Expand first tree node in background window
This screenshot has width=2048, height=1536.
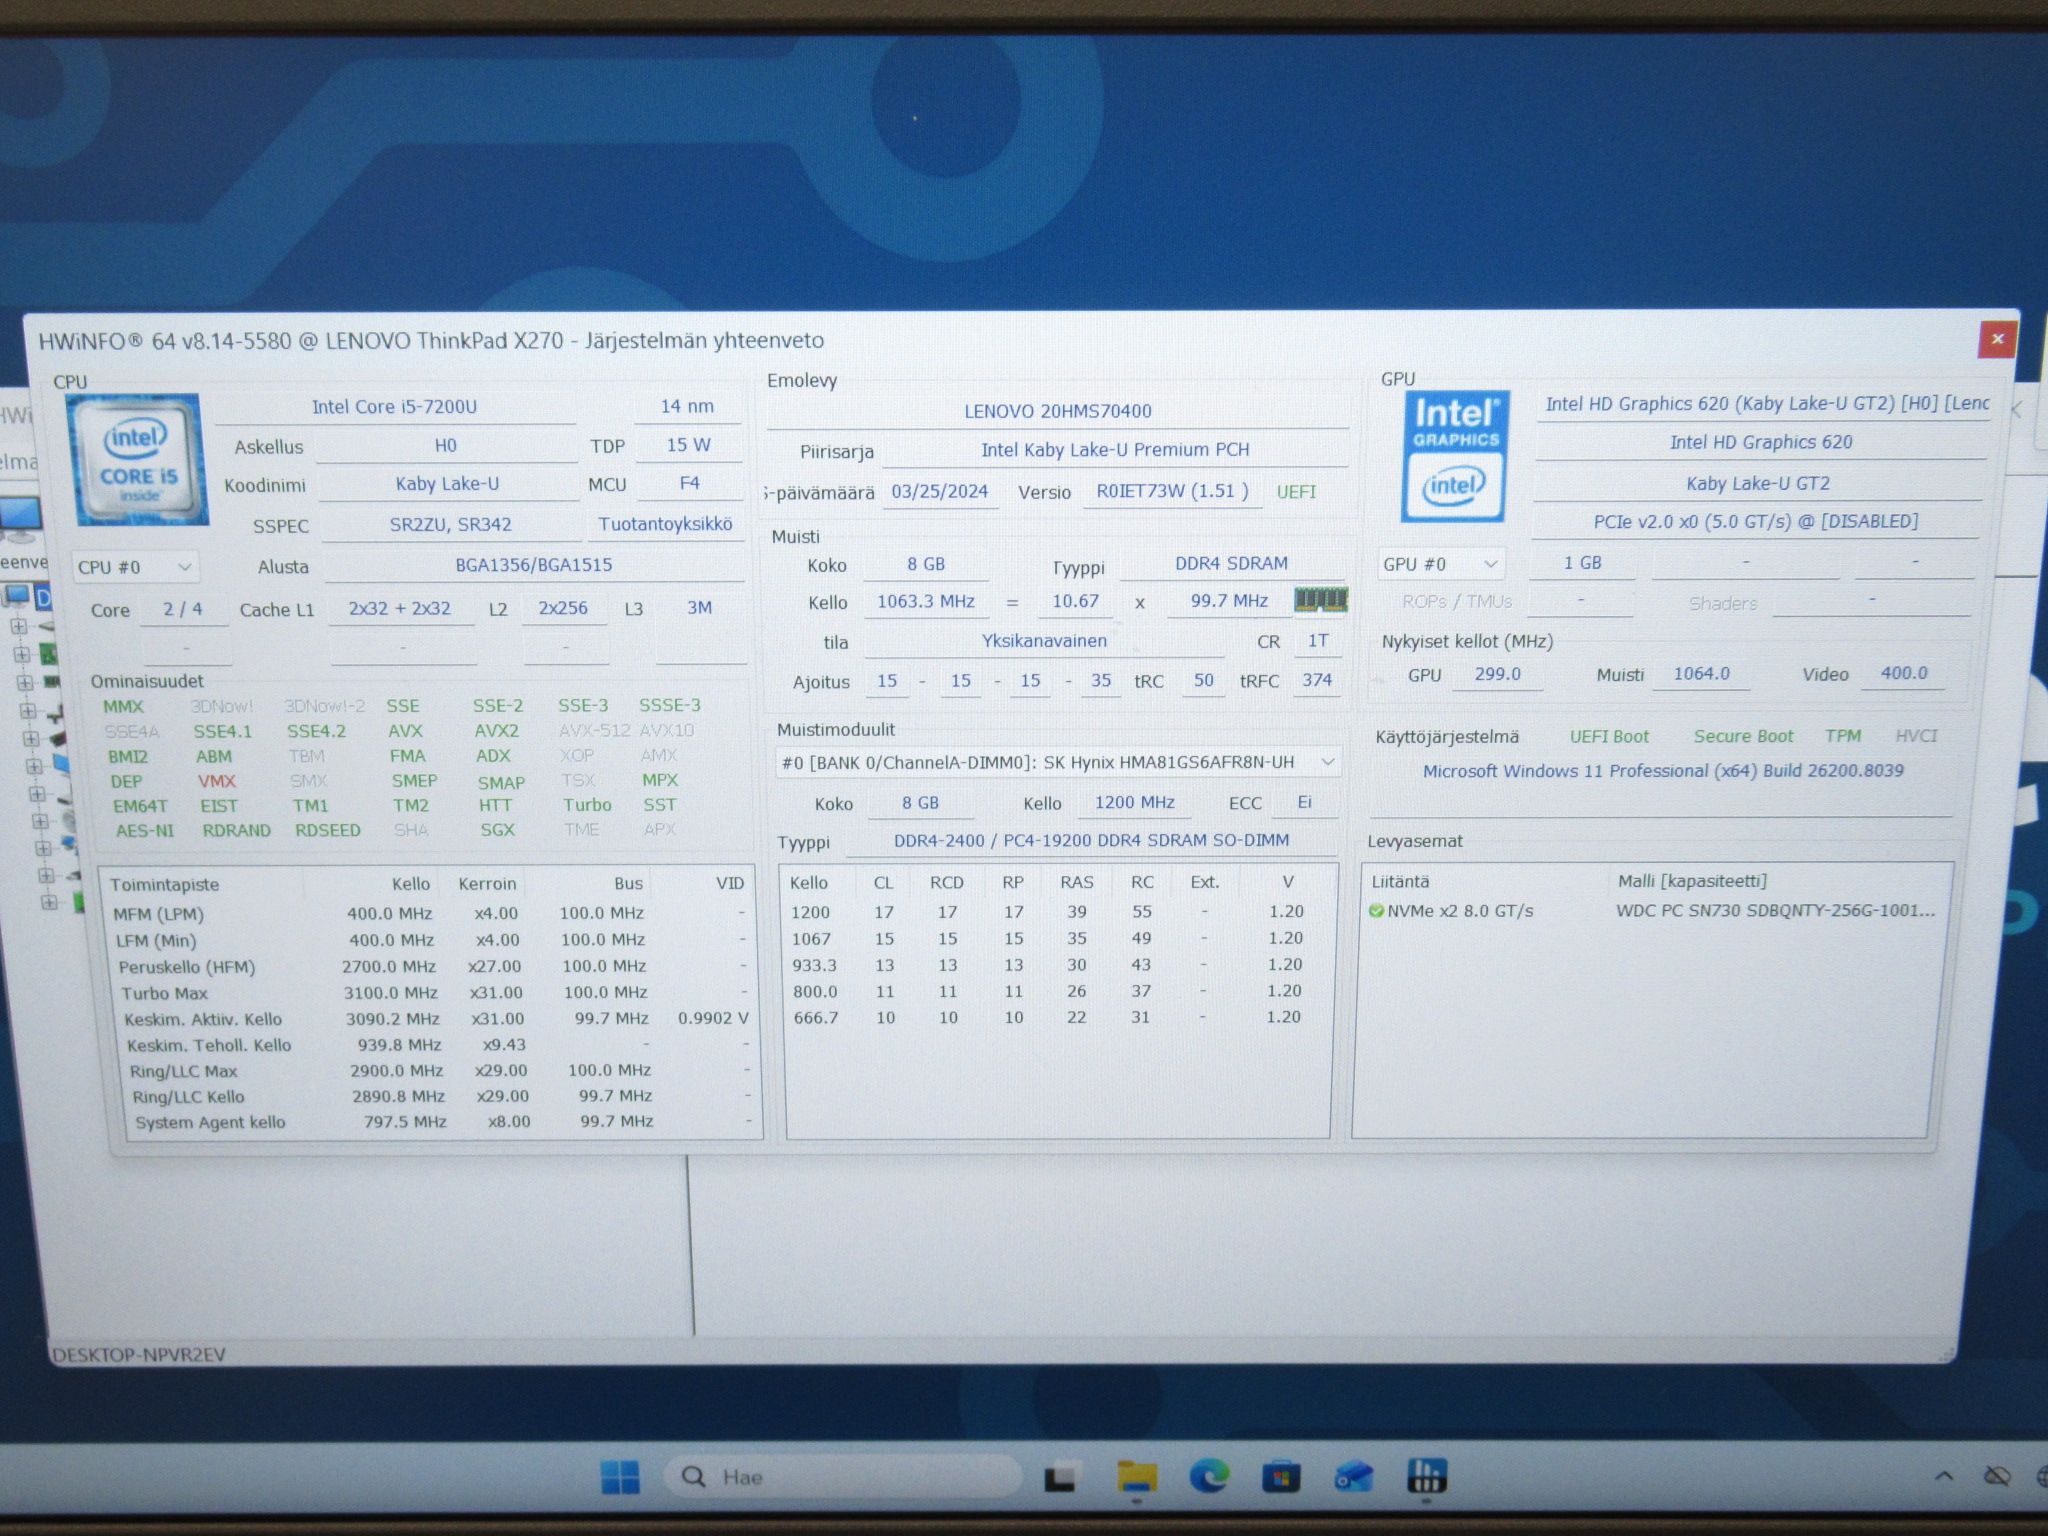click(18, 627)
